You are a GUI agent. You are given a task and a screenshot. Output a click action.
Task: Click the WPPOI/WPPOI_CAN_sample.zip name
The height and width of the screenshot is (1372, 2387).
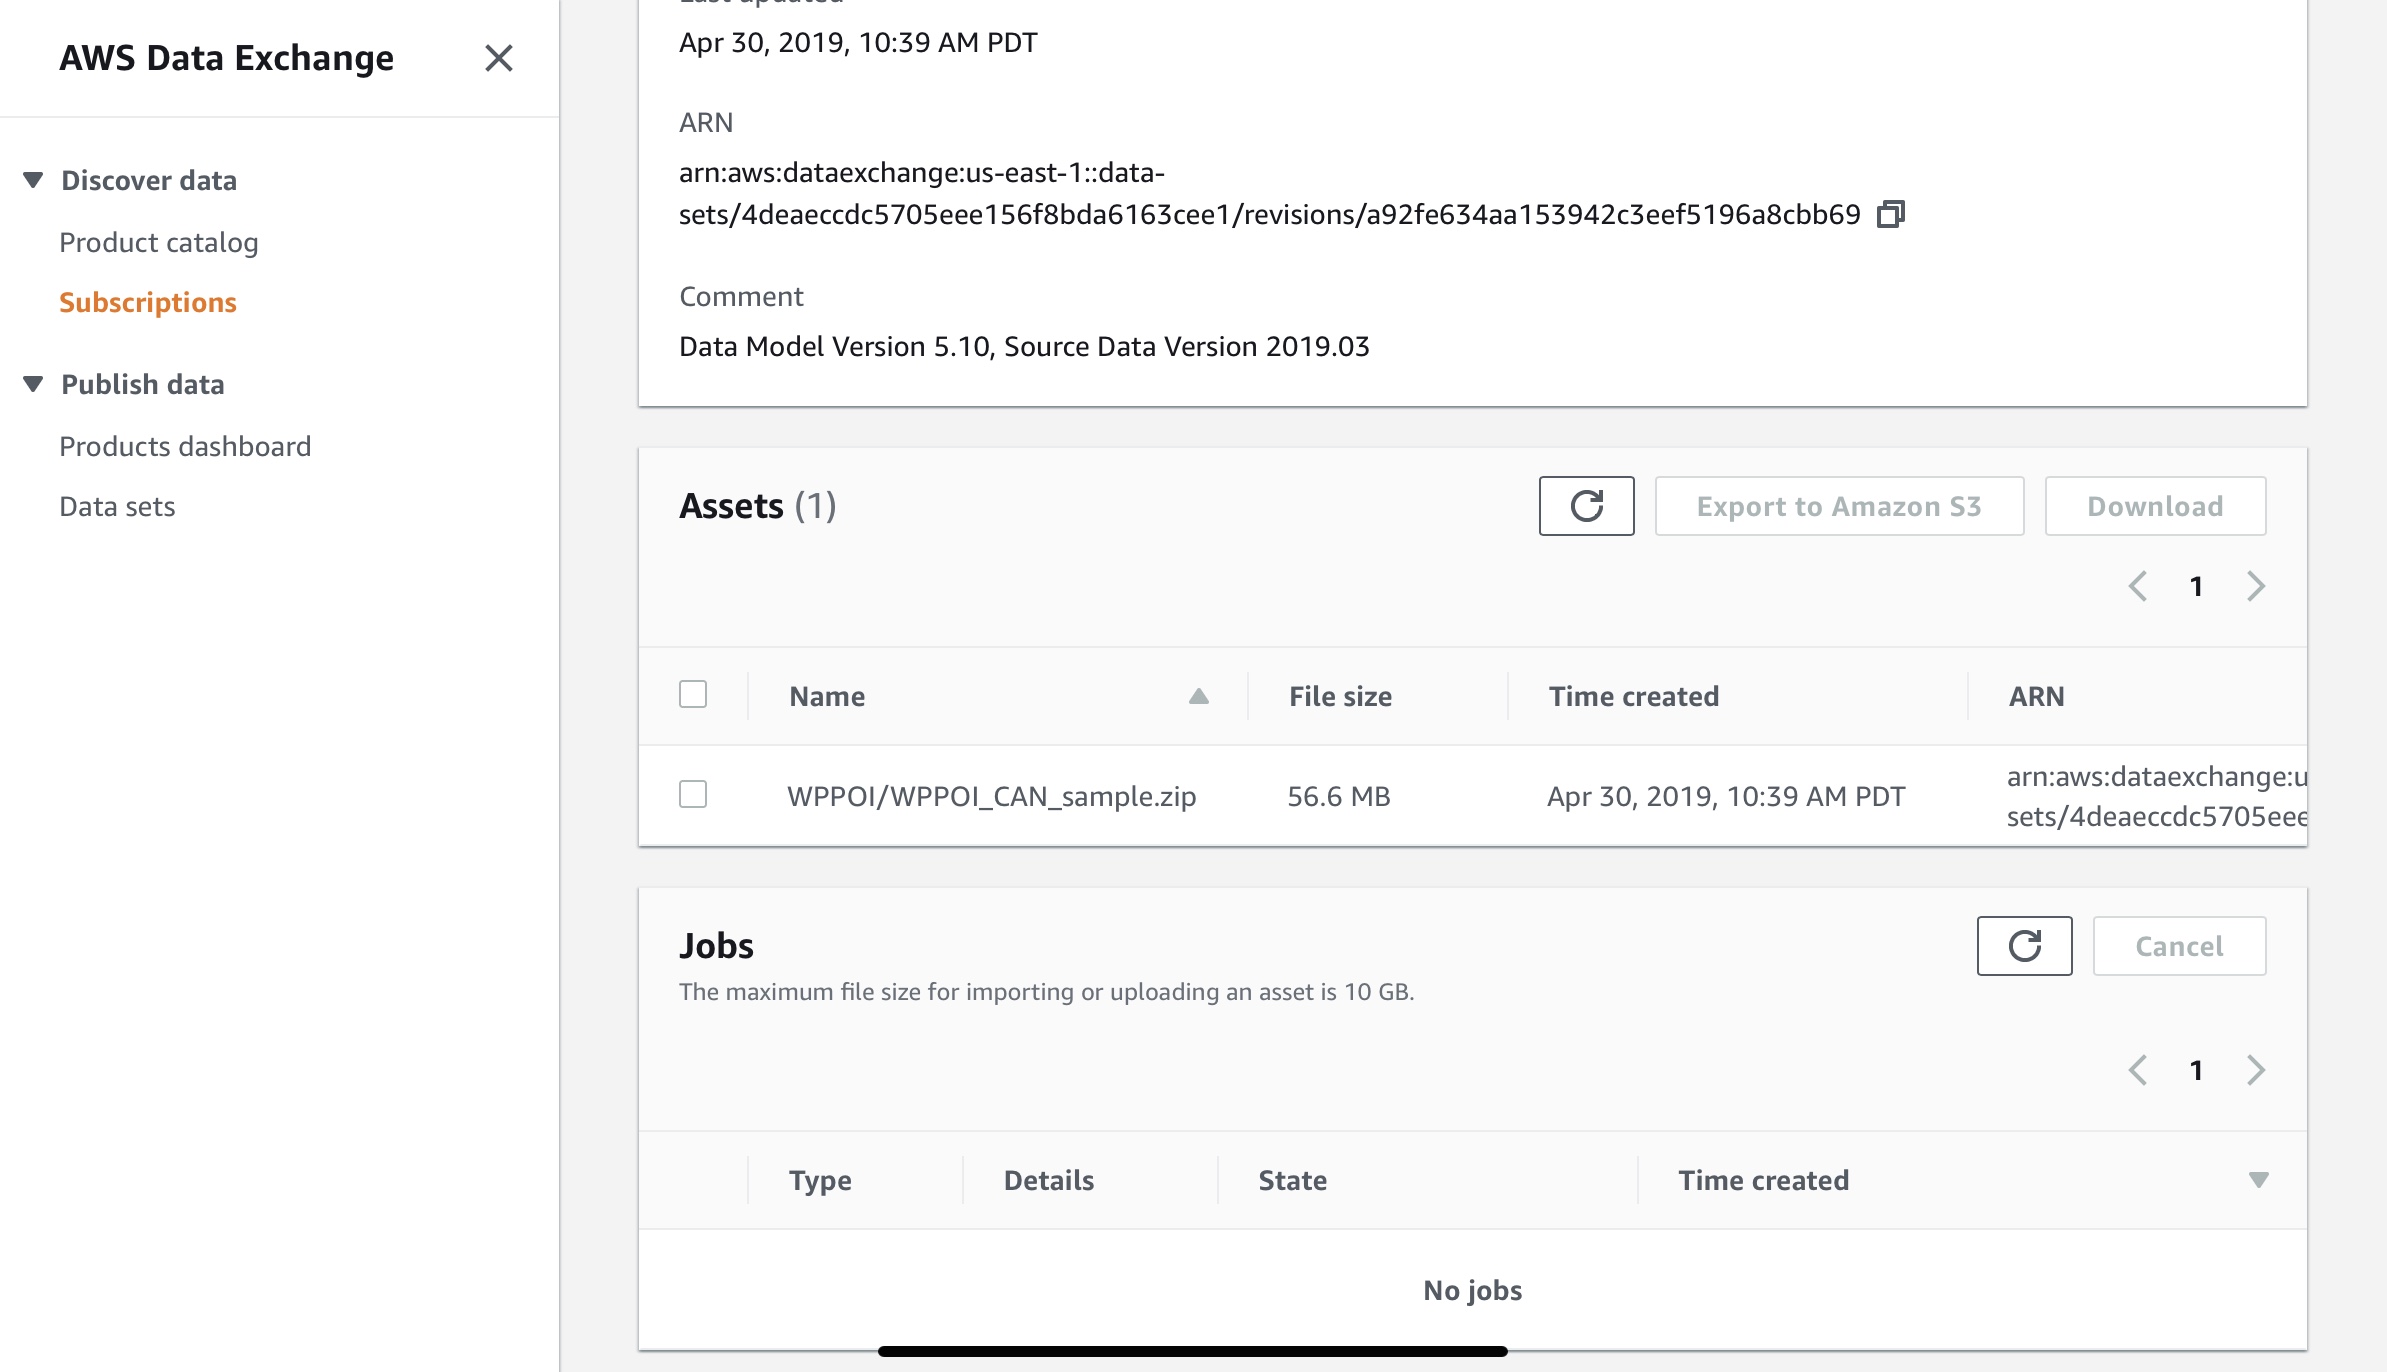pos(992,796)
